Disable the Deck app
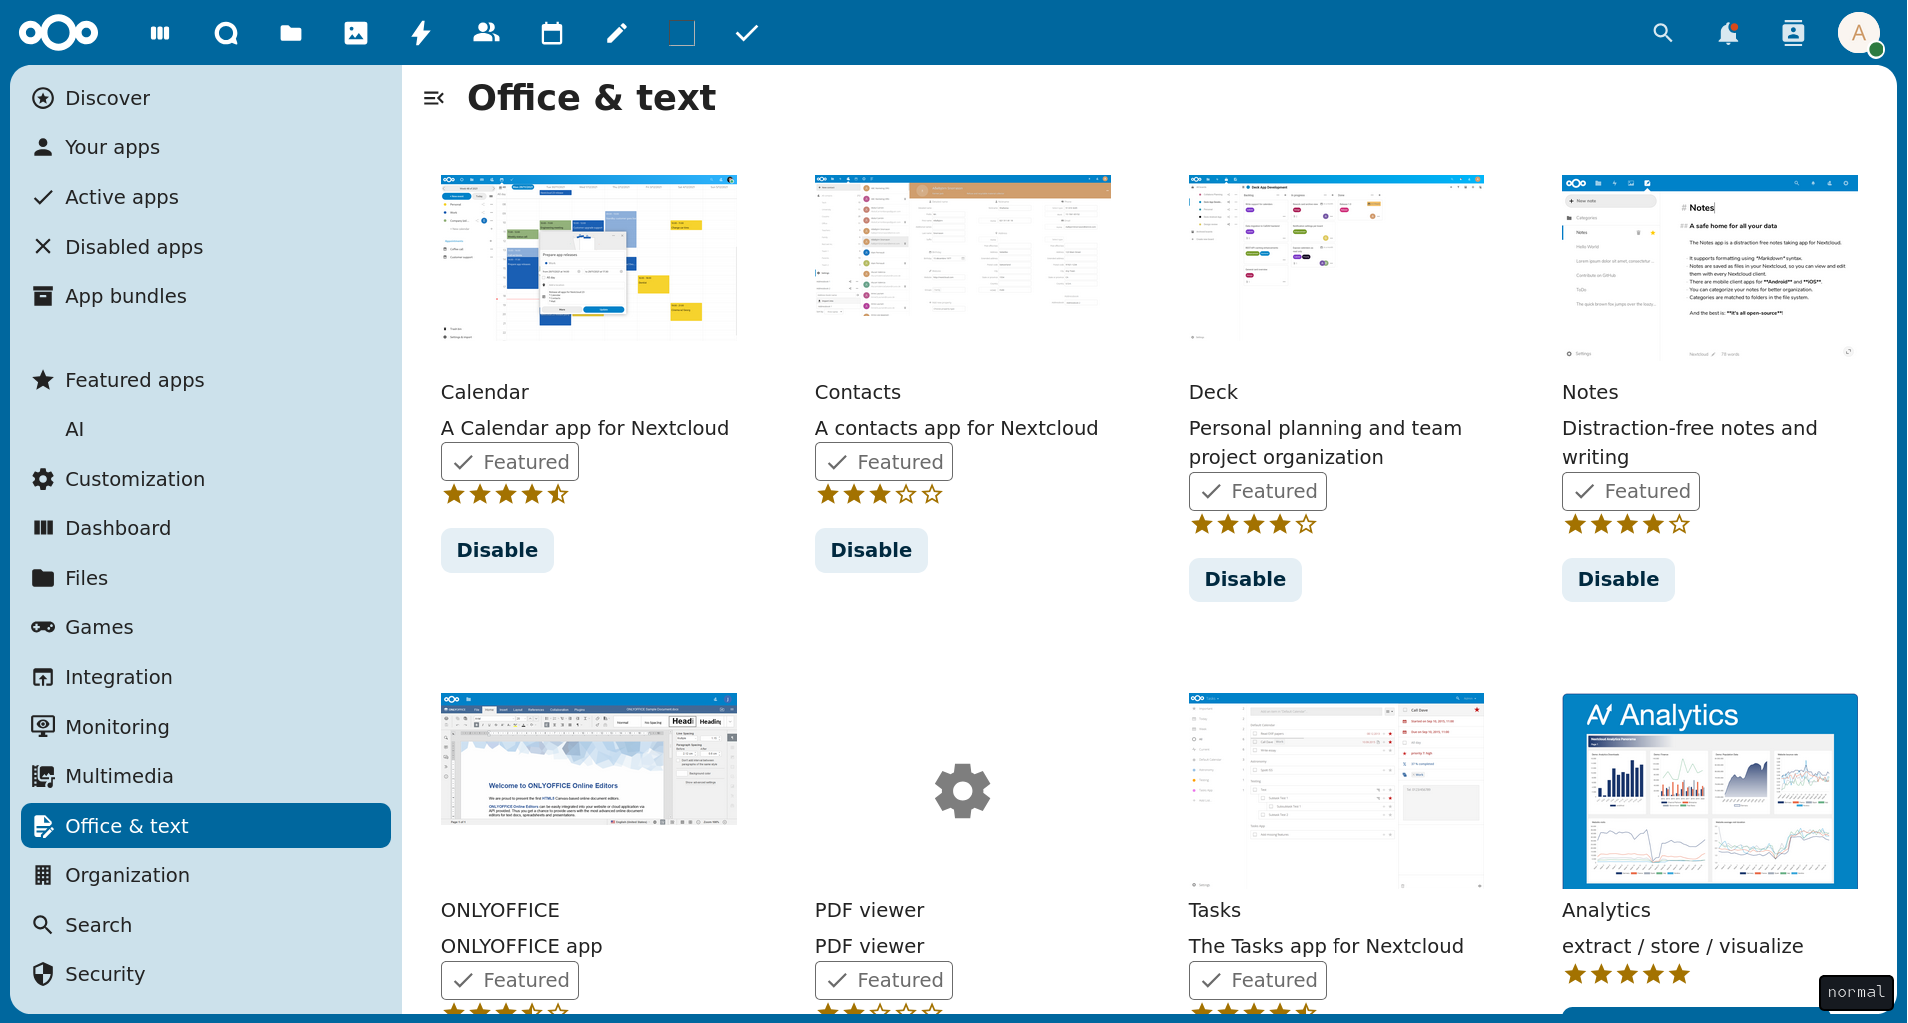Screen dimensions: 1908x1023 tap(1245, 579)
